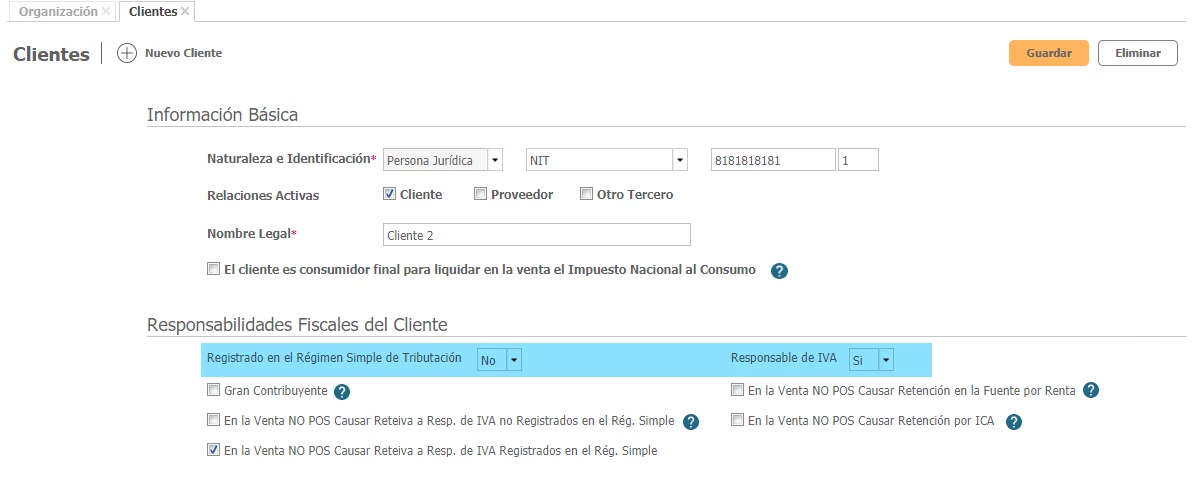Check the Otro Tercero checkbox
Image resolution: width=1194 pixels, height=477 pixels.
click(587, 194)
